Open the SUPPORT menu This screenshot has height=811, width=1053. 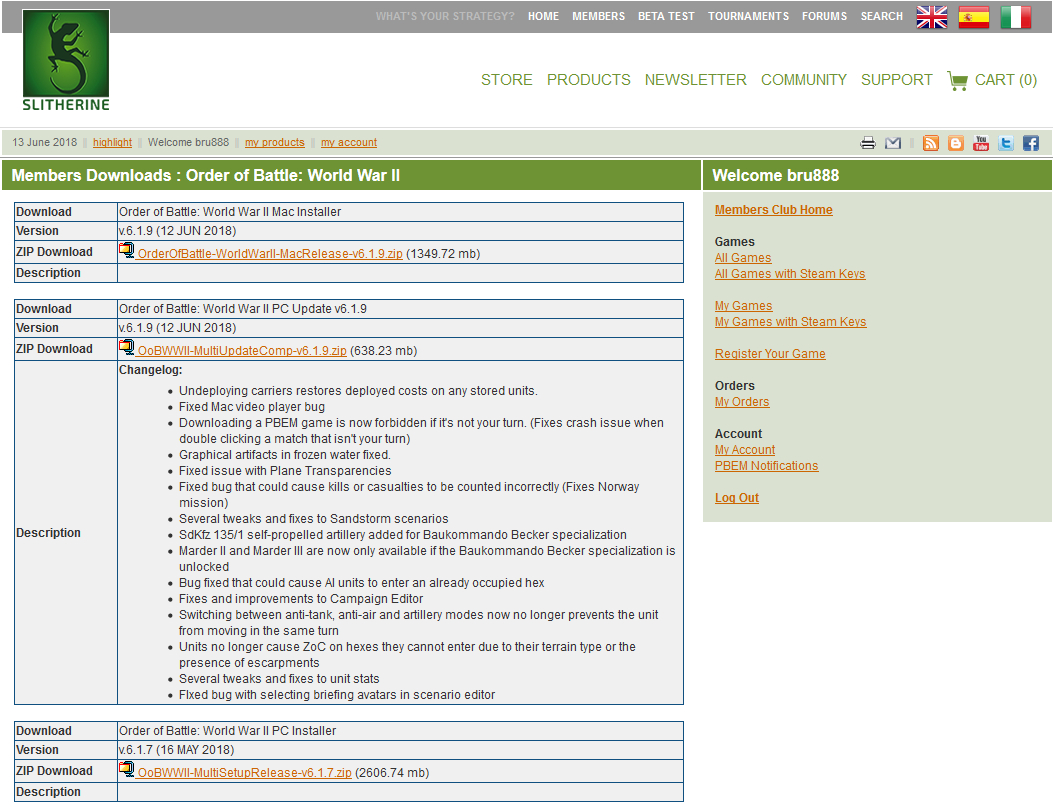pyautogui.click(x=896, y=80)
